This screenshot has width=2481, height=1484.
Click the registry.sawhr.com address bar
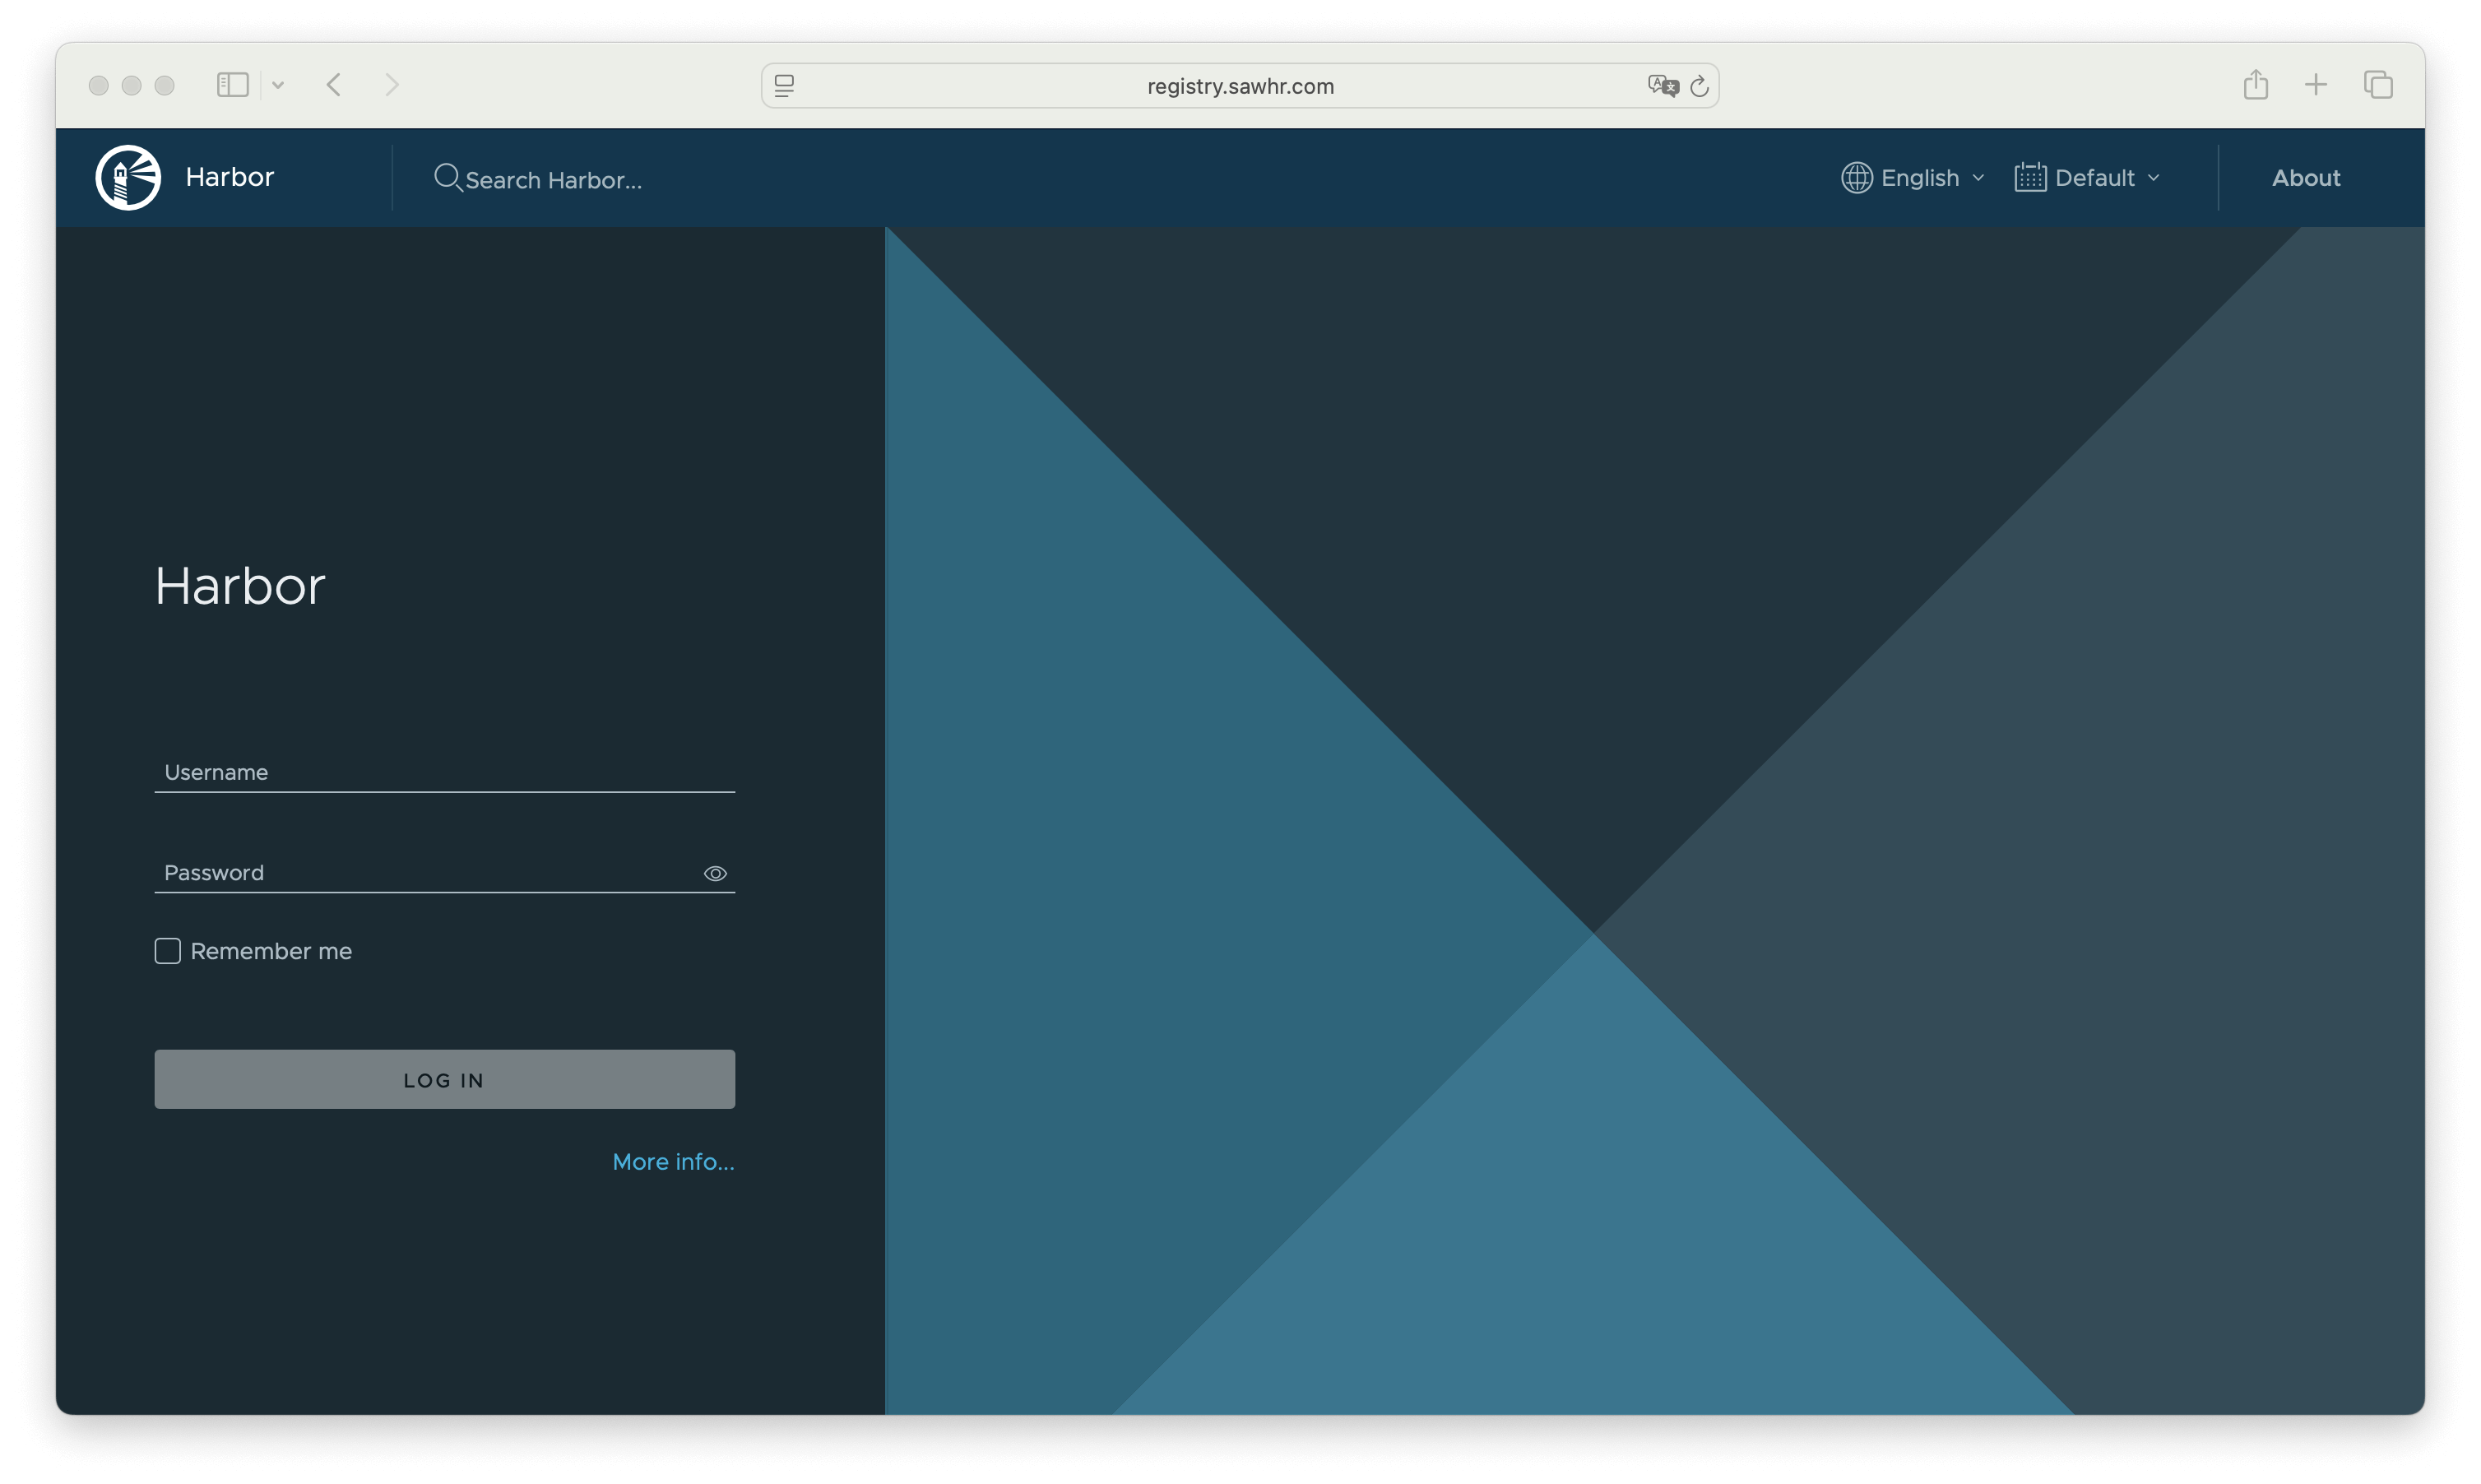coord(1240,86)
